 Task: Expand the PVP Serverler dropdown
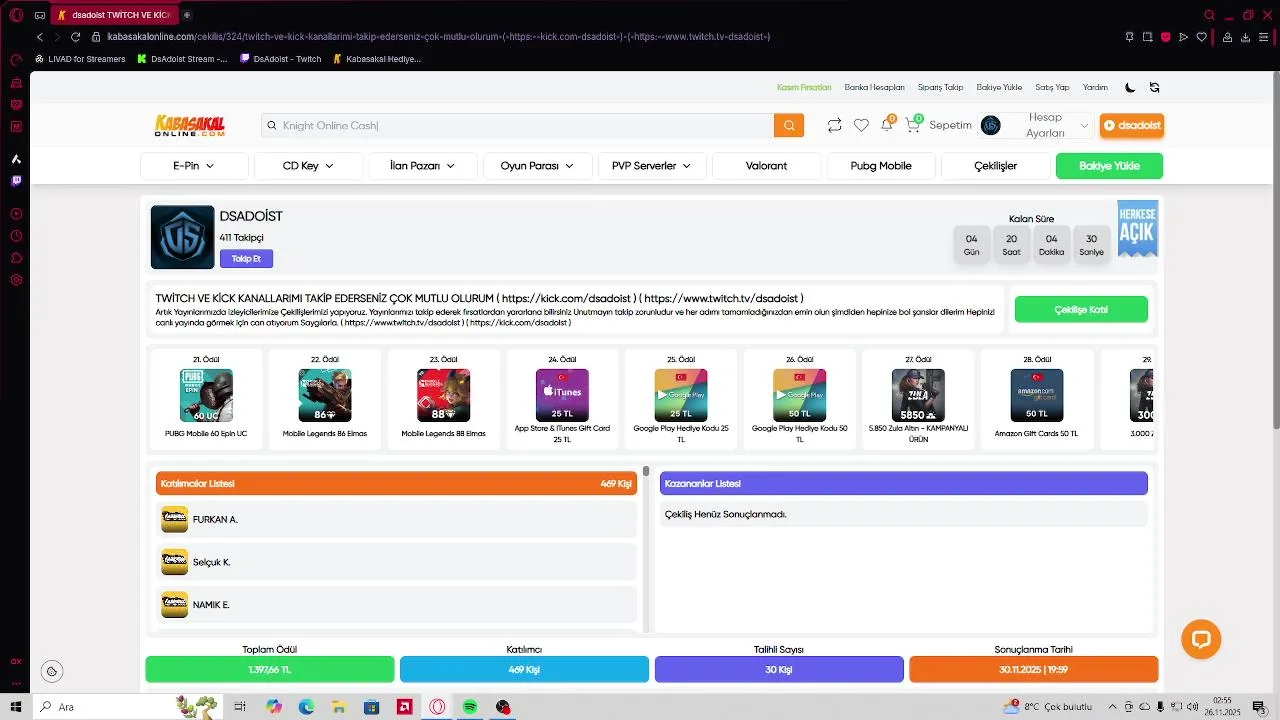[651, 166]
